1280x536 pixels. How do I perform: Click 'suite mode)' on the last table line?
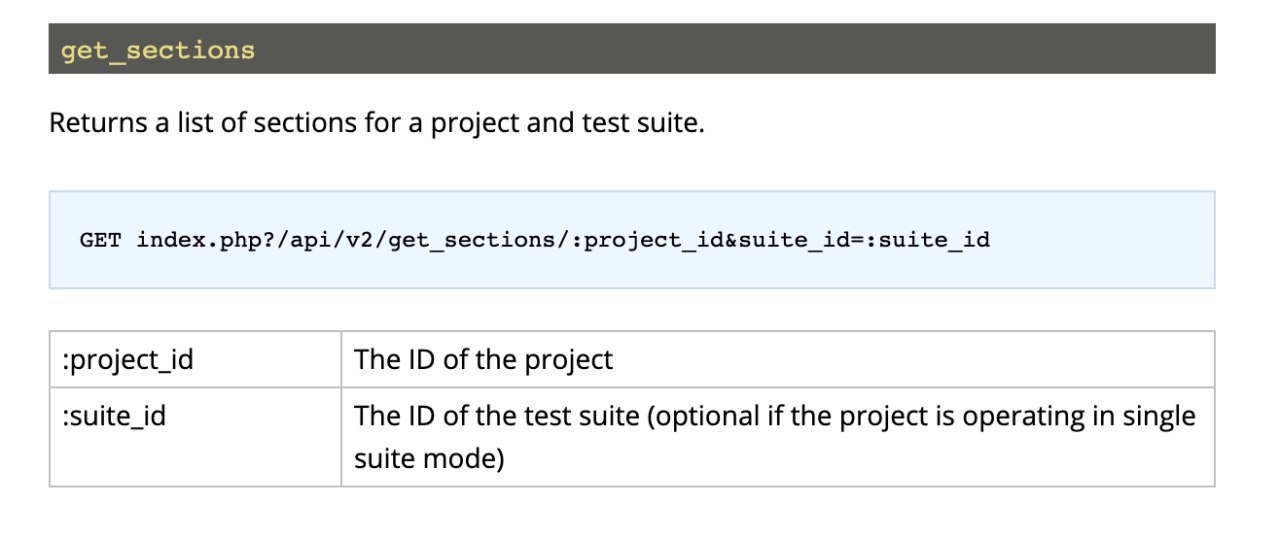429,460
